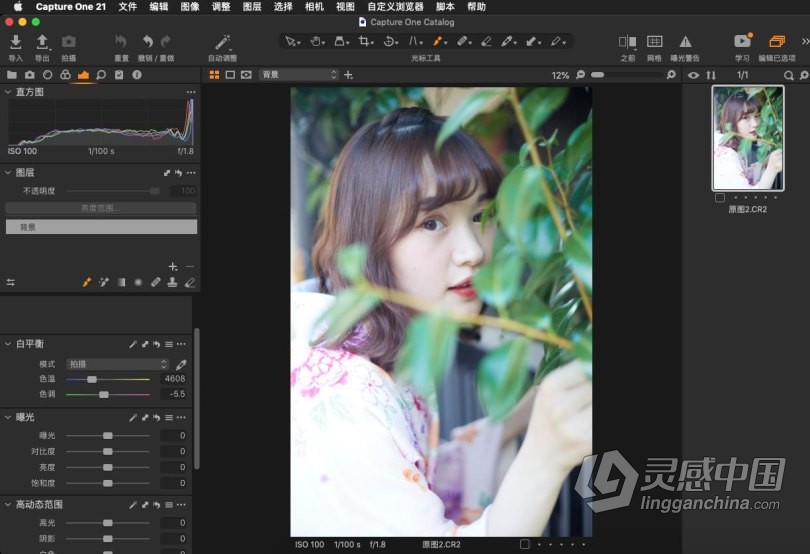Select the magic brush in layers panel

tap(104, 282)
